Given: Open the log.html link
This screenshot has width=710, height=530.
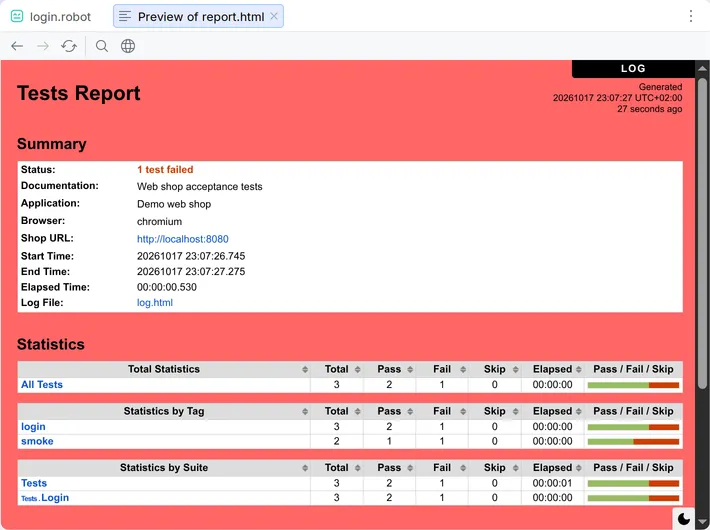Looking at the screenshot, I should (154, 302).
